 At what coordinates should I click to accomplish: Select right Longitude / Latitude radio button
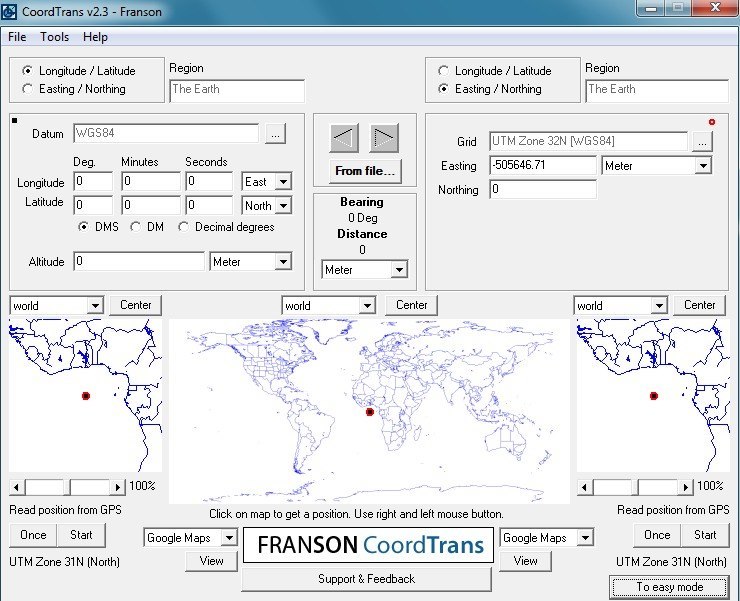coord(444,71)
